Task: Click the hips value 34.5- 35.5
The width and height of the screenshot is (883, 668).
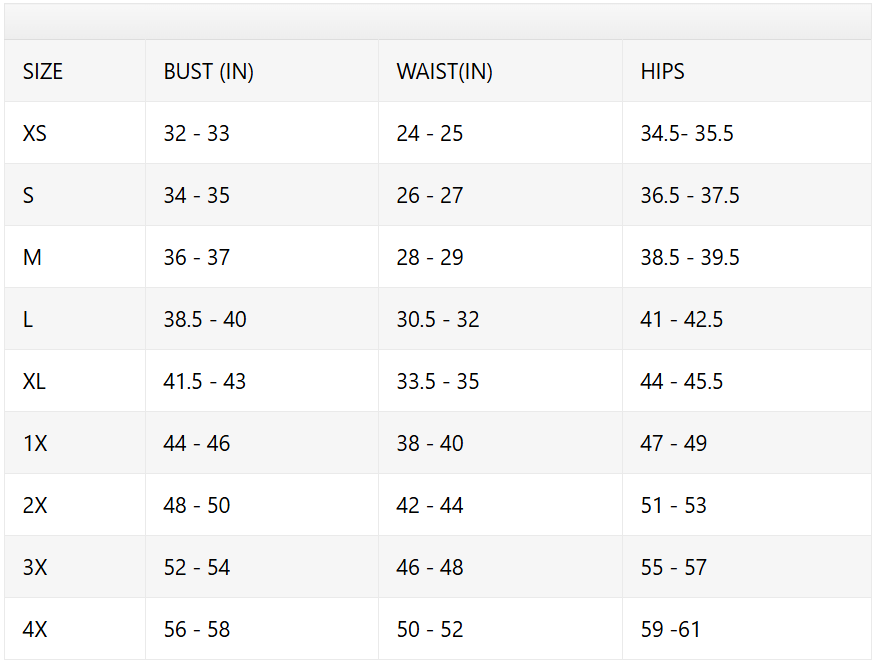Action: pos(687,133)
